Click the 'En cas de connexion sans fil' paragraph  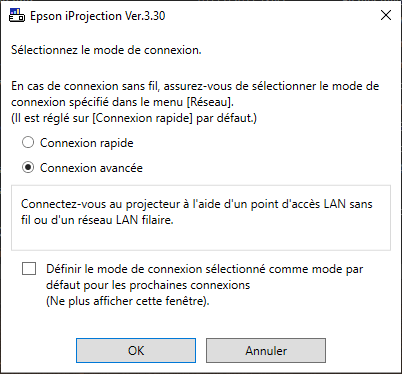coord(195,94)
